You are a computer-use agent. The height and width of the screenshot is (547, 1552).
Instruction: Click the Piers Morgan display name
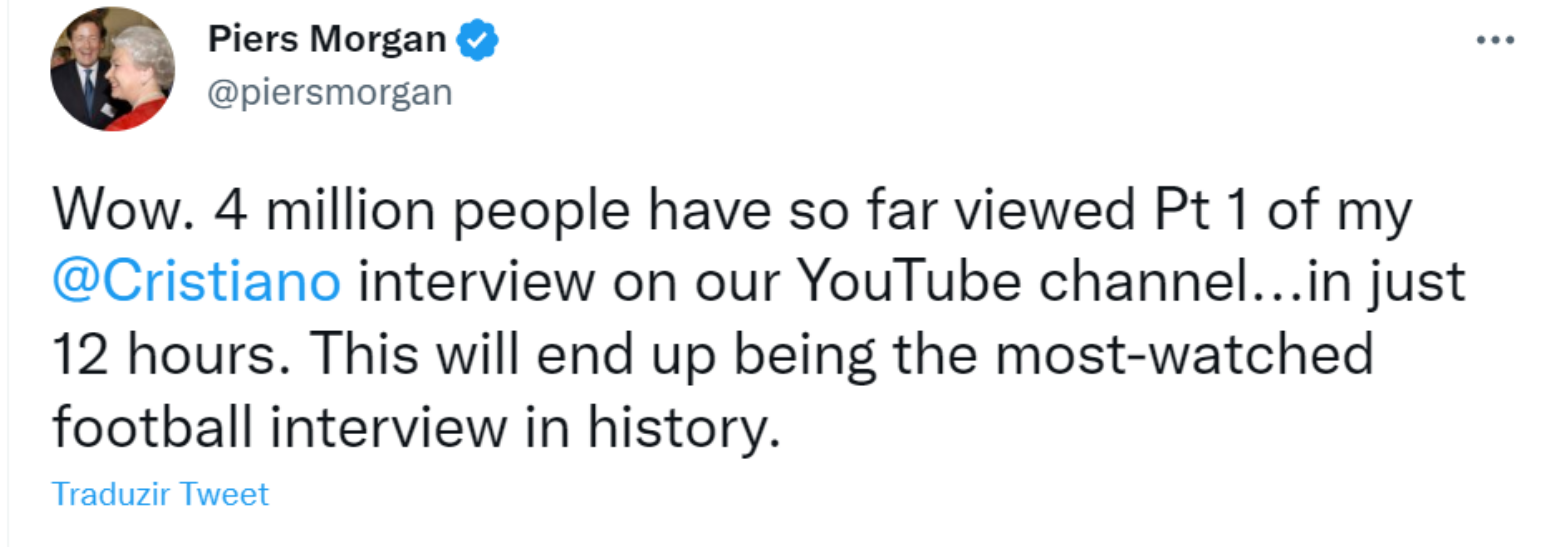point(328,40)
